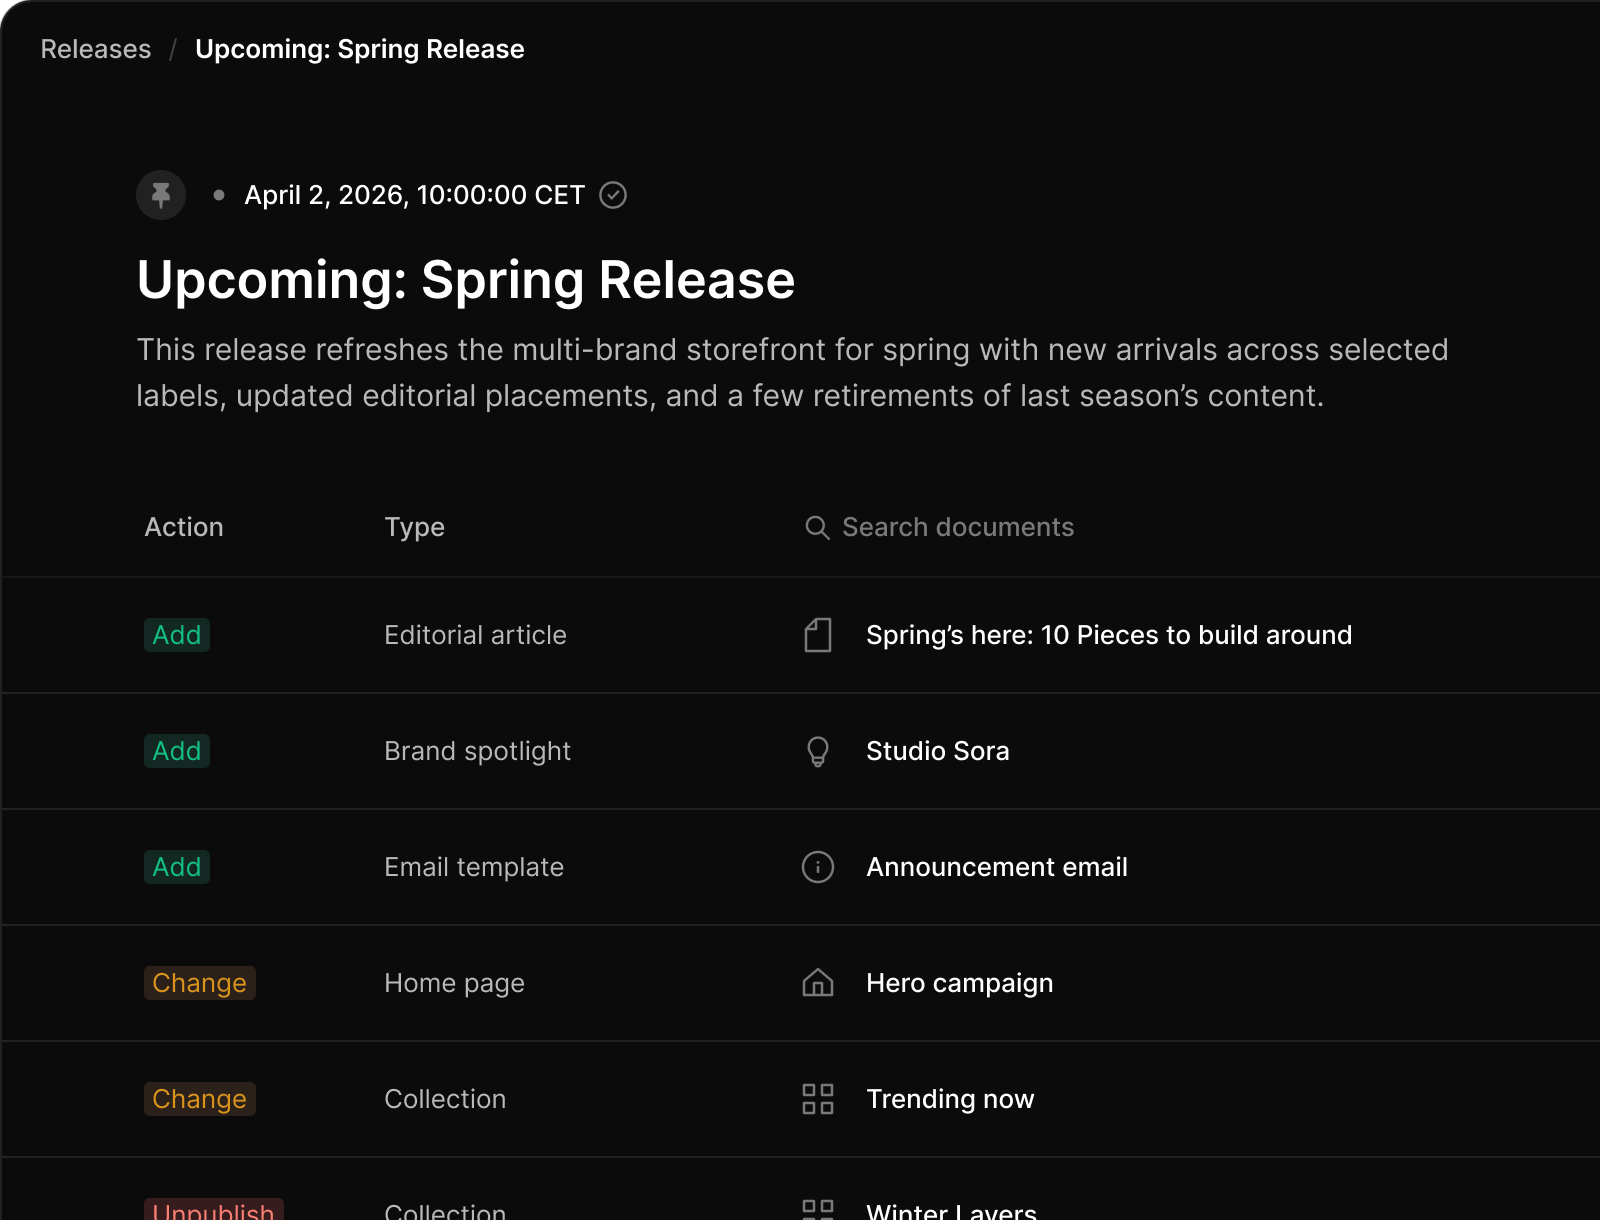Click the Upcoming: Spring Release breadcrumb item
Viewport: 1600px width, 1220px height.
tap(360, 49)
